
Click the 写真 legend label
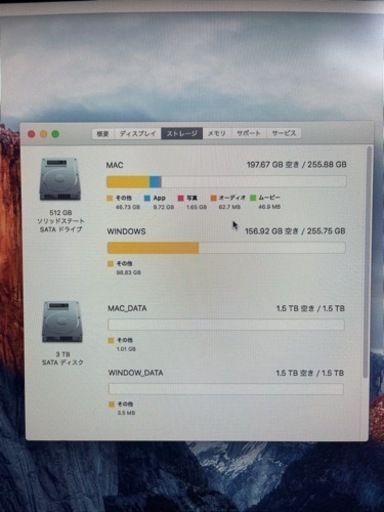pos(192,198)
